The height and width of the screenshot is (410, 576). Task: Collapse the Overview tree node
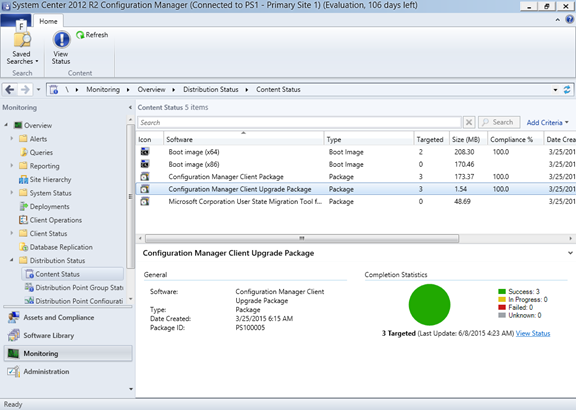coord(6,125)
